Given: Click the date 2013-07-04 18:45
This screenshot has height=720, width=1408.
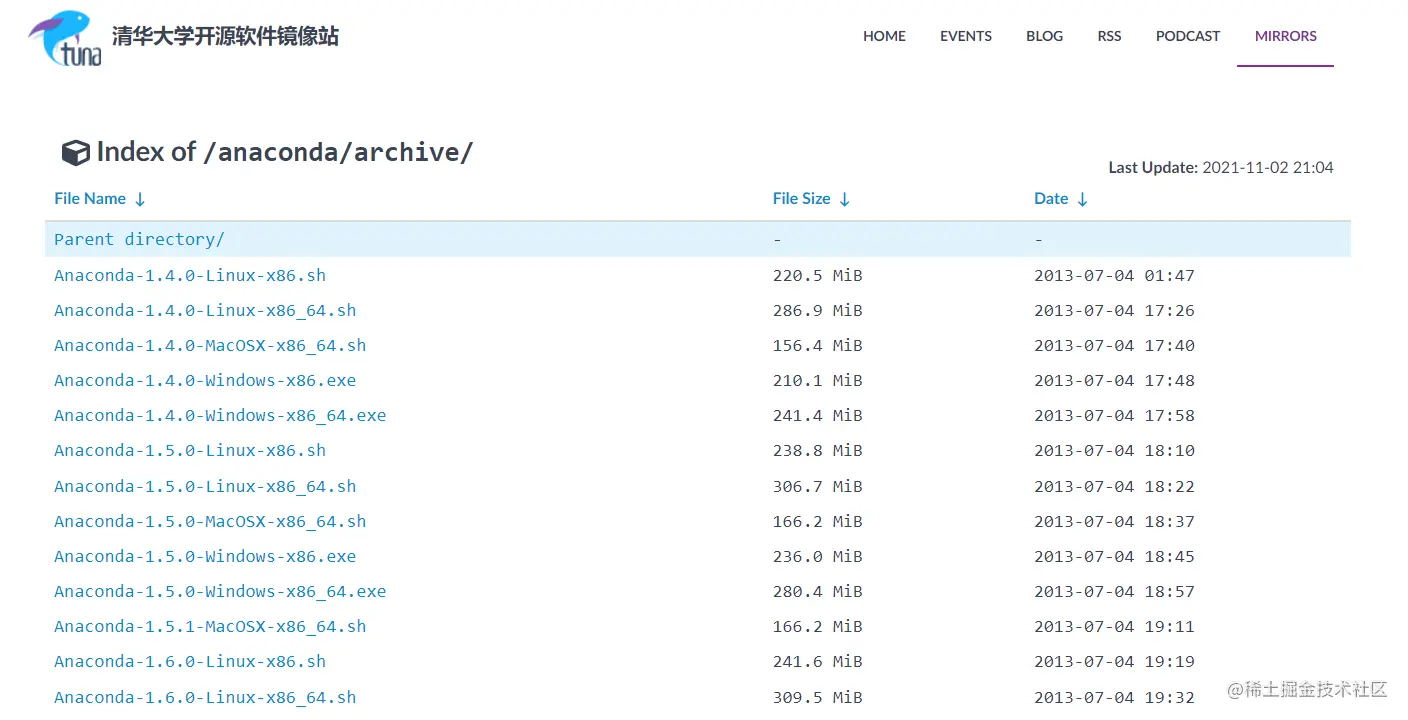Looking at the screenshot, I should click(x=1114, y=556).
